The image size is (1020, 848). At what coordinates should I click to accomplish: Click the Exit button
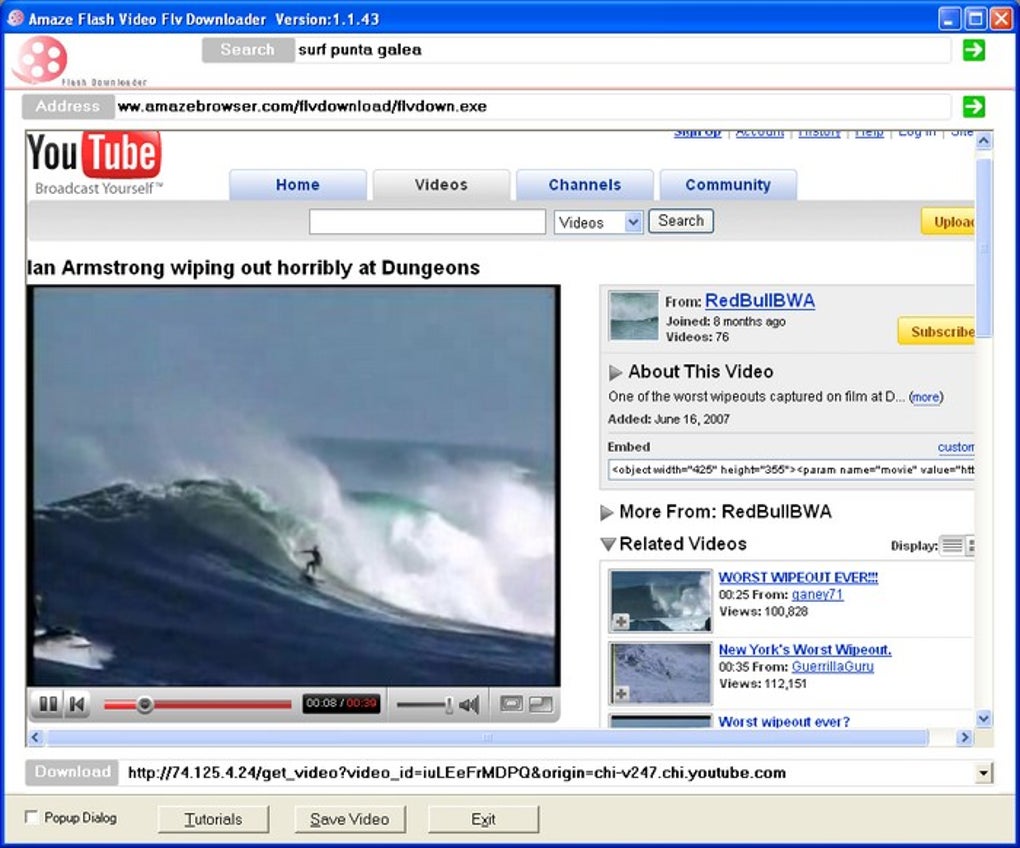click(483, 819)
